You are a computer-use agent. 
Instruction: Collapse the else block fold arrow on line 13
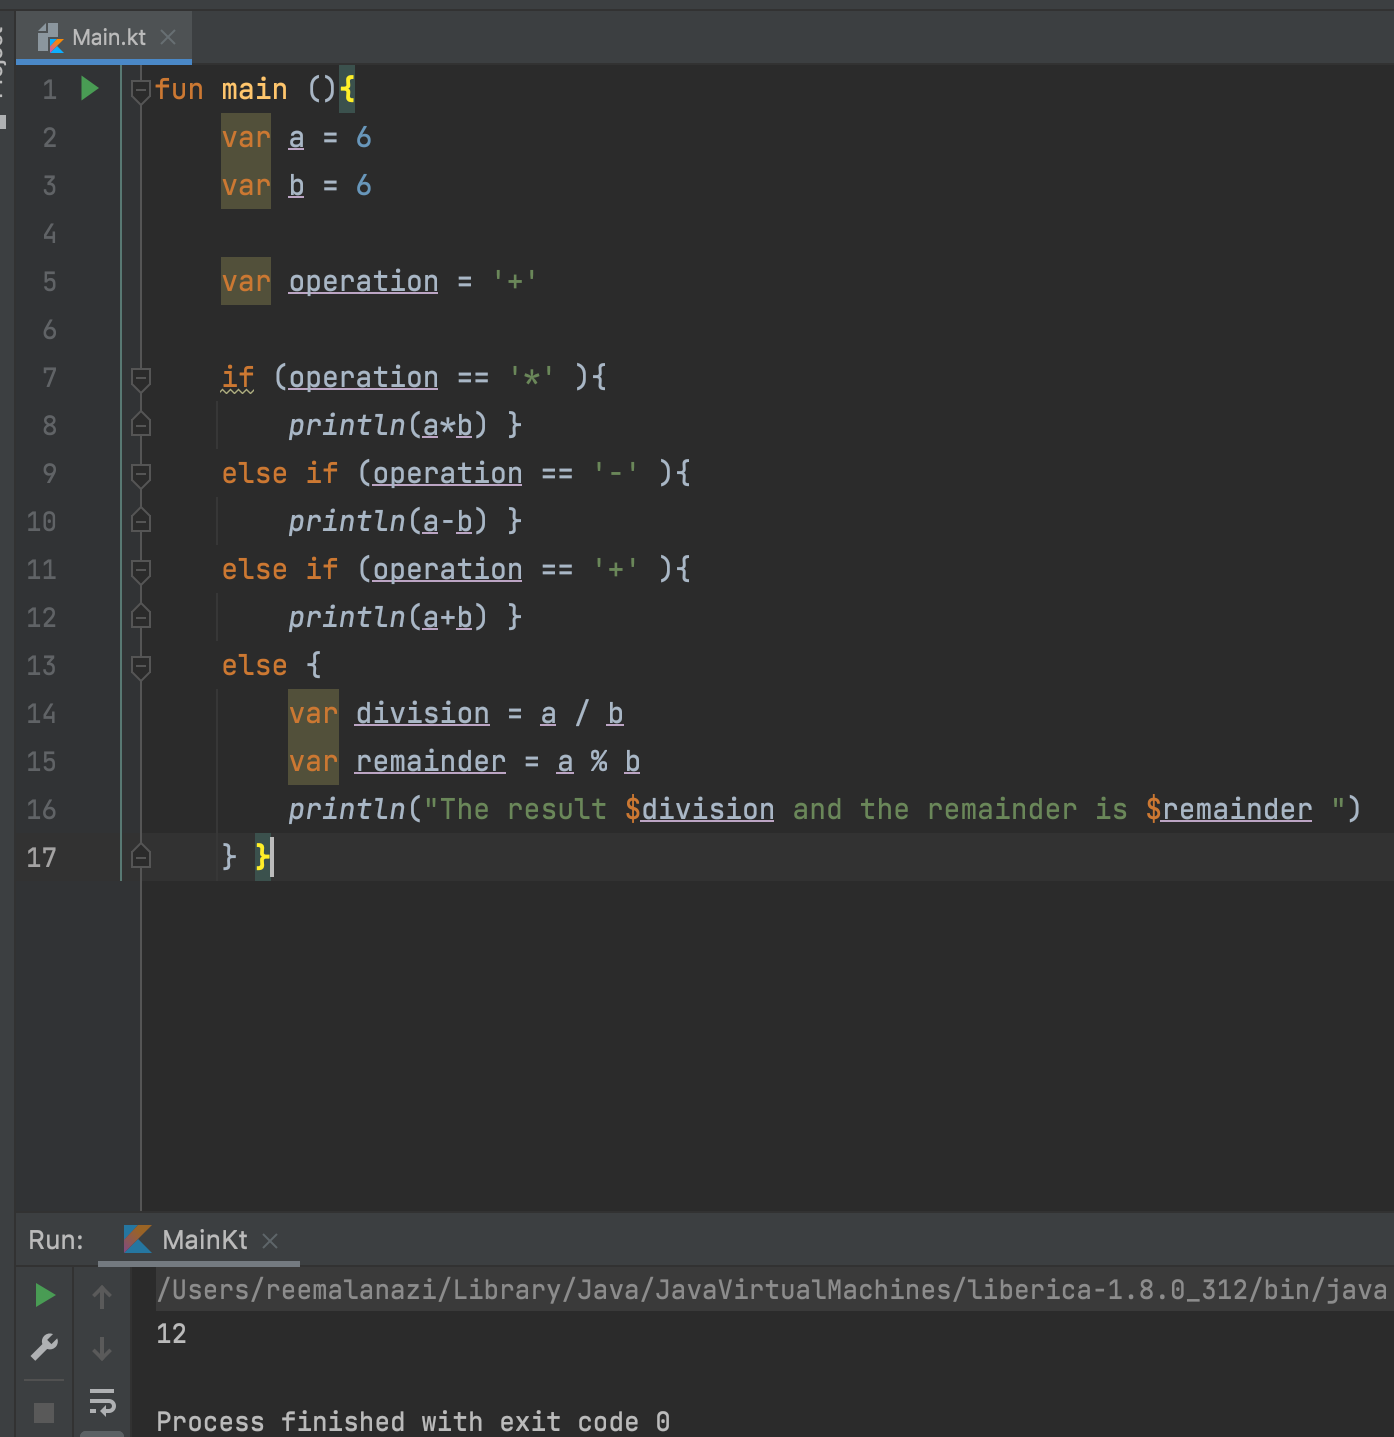(140, 665)
